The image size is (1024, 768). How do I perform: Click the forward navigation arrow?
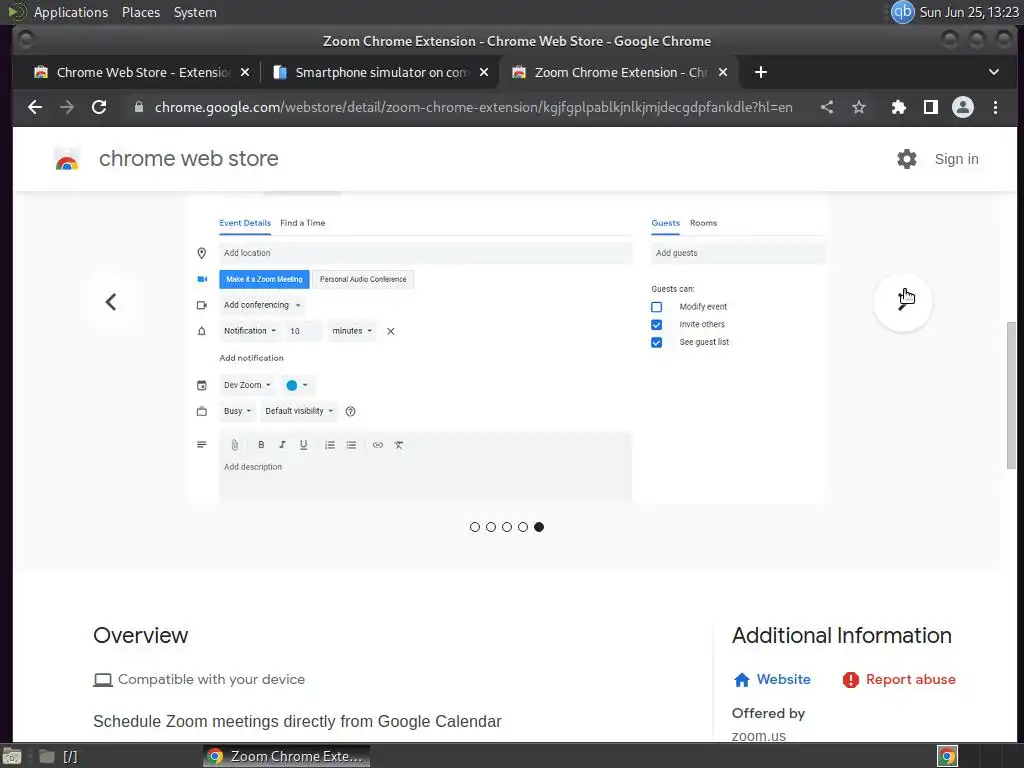pos(67,107)
